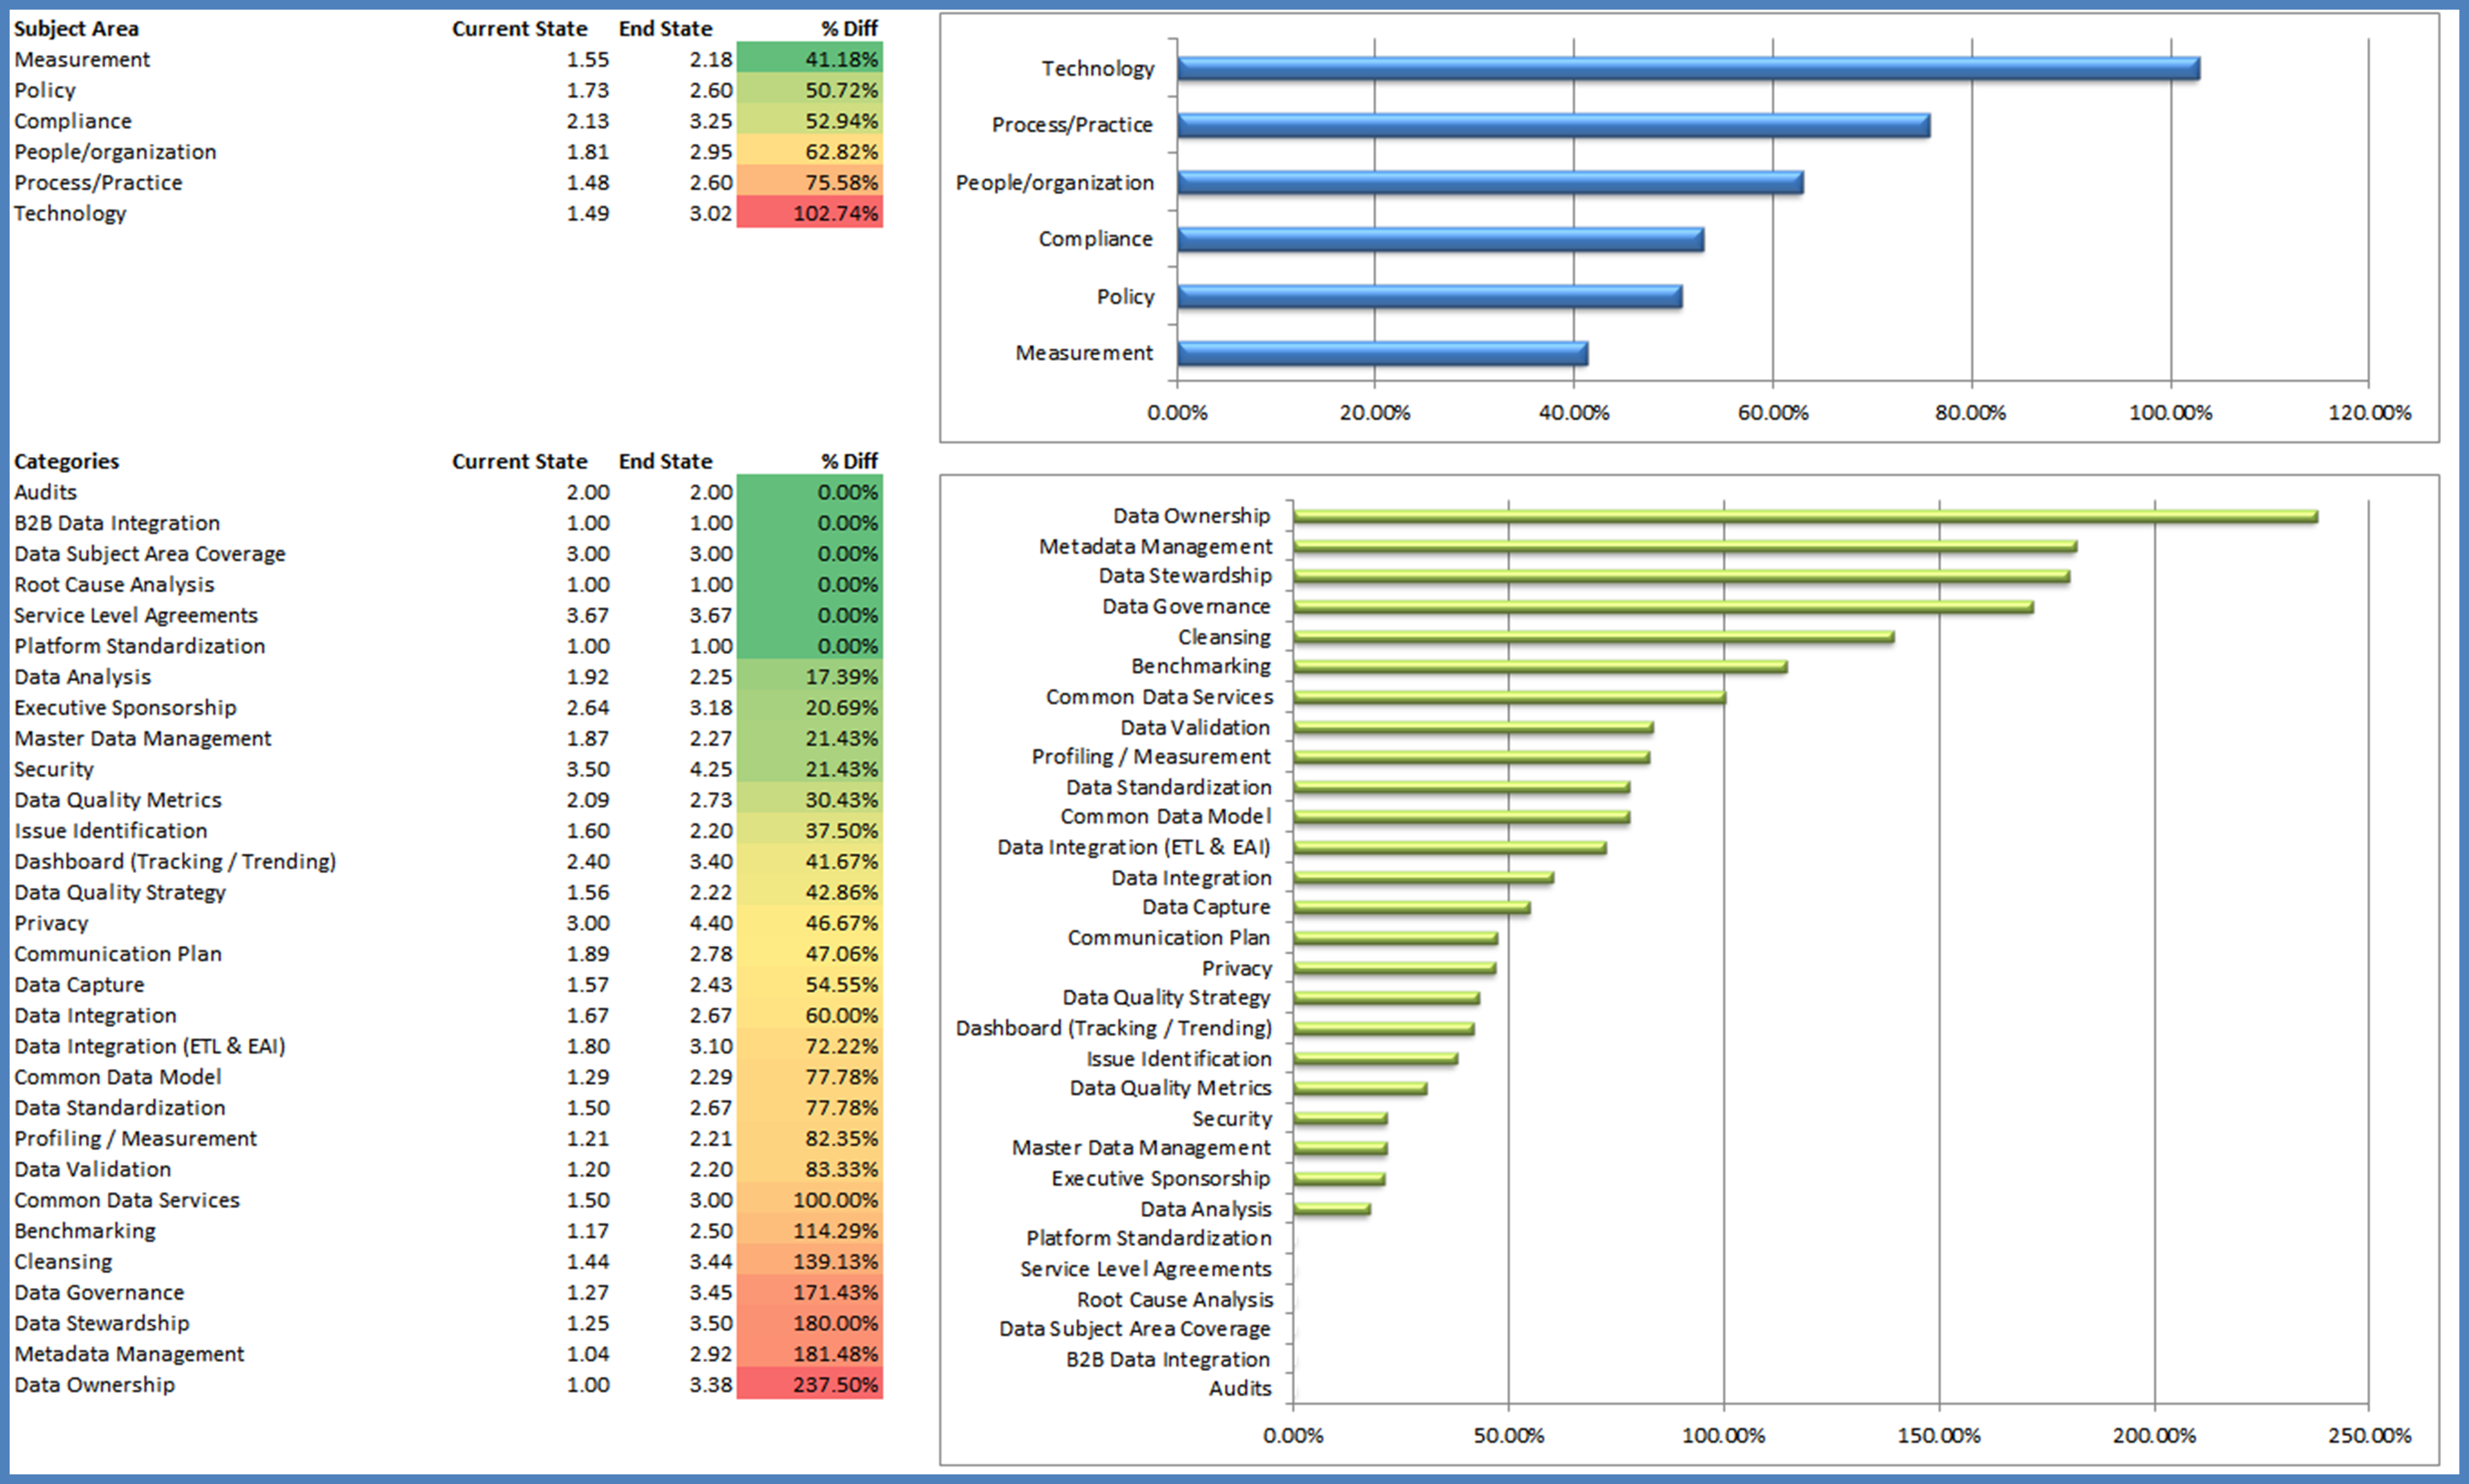The height and width of the screenshot is (1484, 2469).
Task: Select the Current State column header
Action: coord(519,29)
